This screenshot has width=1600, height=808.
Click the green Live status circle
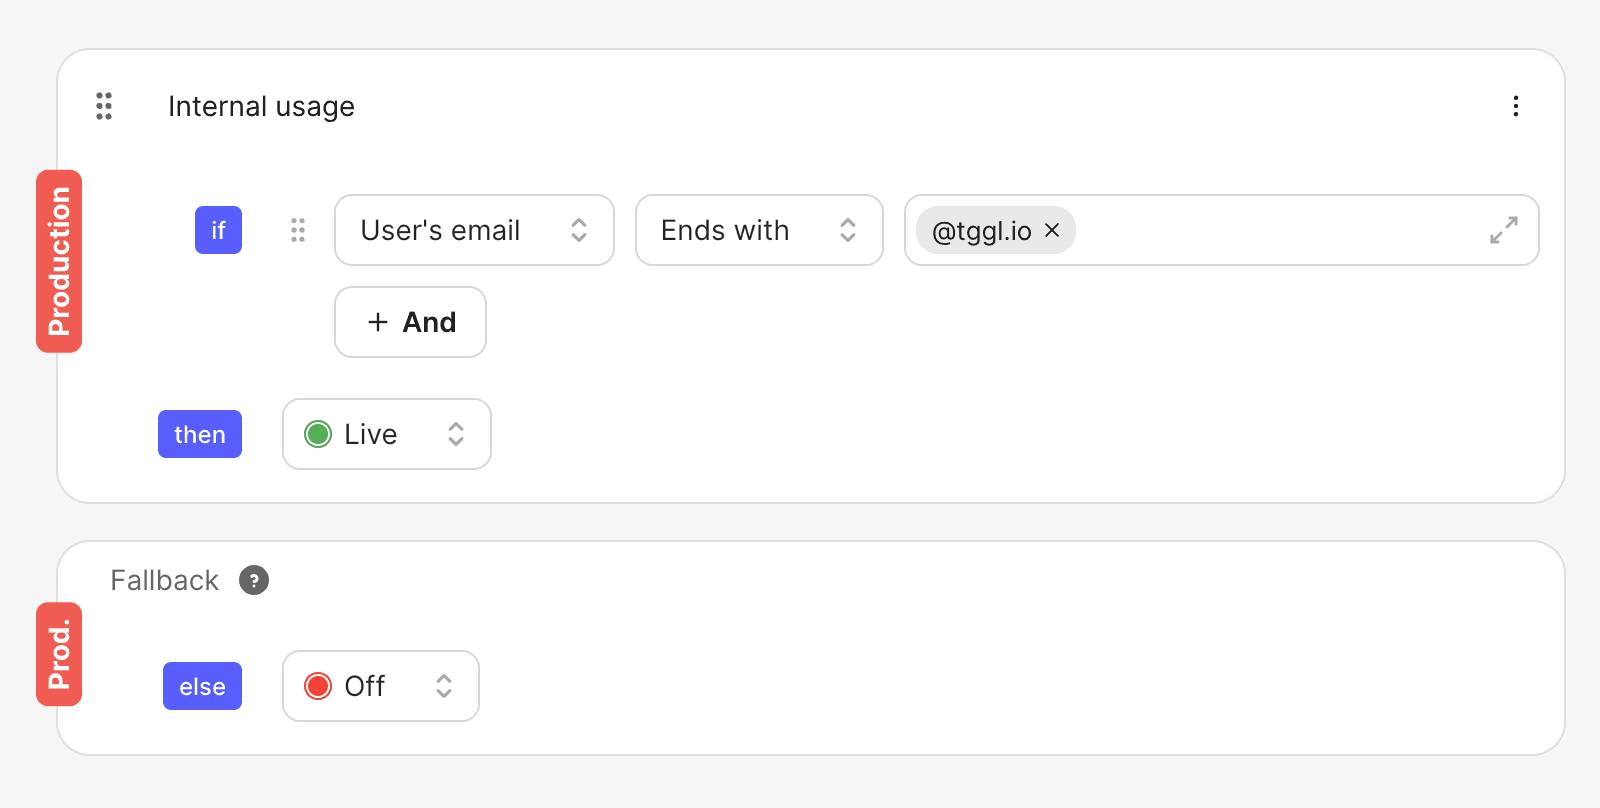318,434
